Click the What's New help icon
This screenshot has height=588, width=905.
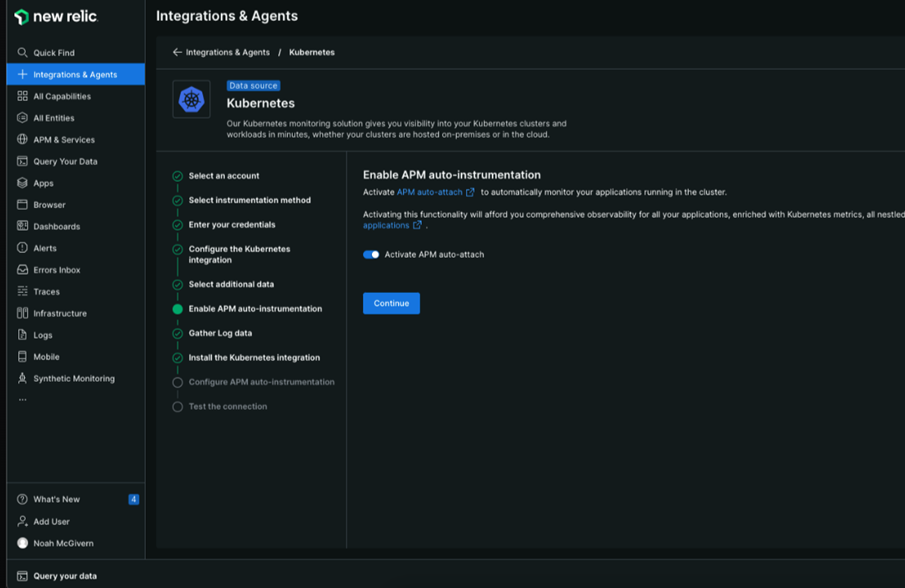point(23,499)
